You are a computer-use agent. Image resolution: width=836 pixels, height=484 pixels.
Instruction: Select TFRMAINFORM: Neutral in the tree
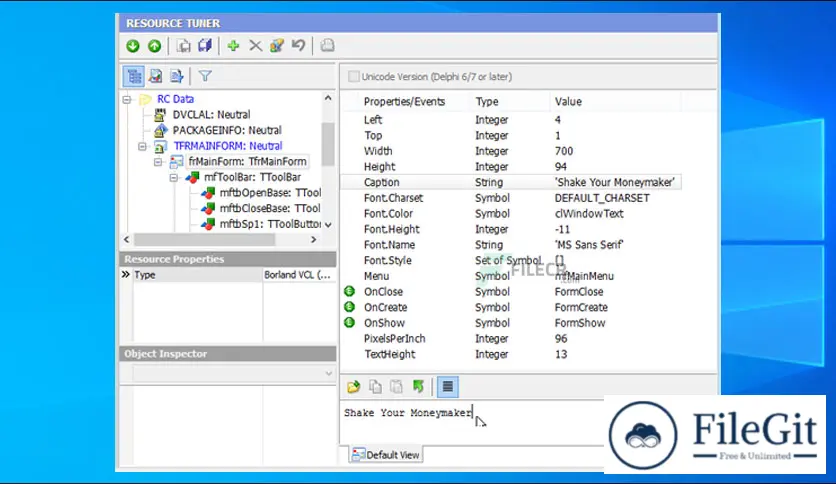pyautogui.click(x=228, y=146)
